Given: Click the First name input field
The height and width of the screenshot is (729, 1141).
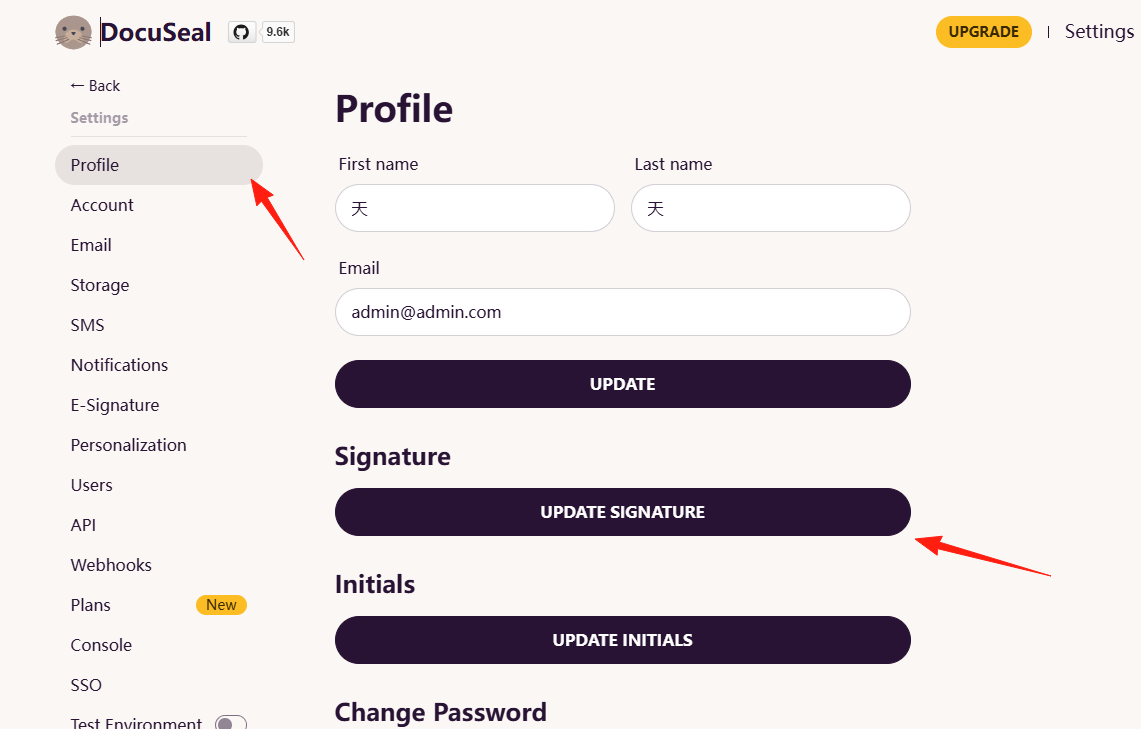Looking at the screenshot, I should (474, 208).
